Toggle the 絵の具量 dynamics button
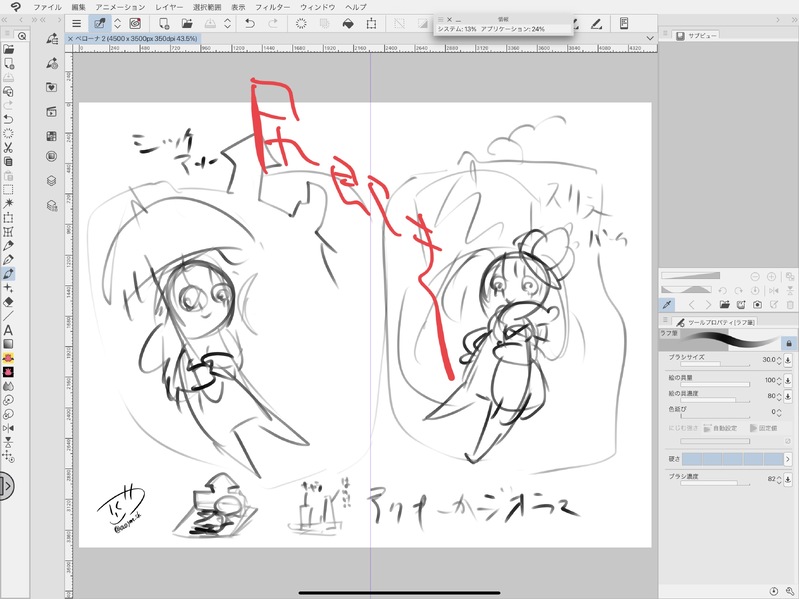 click(x=788, y=380)
